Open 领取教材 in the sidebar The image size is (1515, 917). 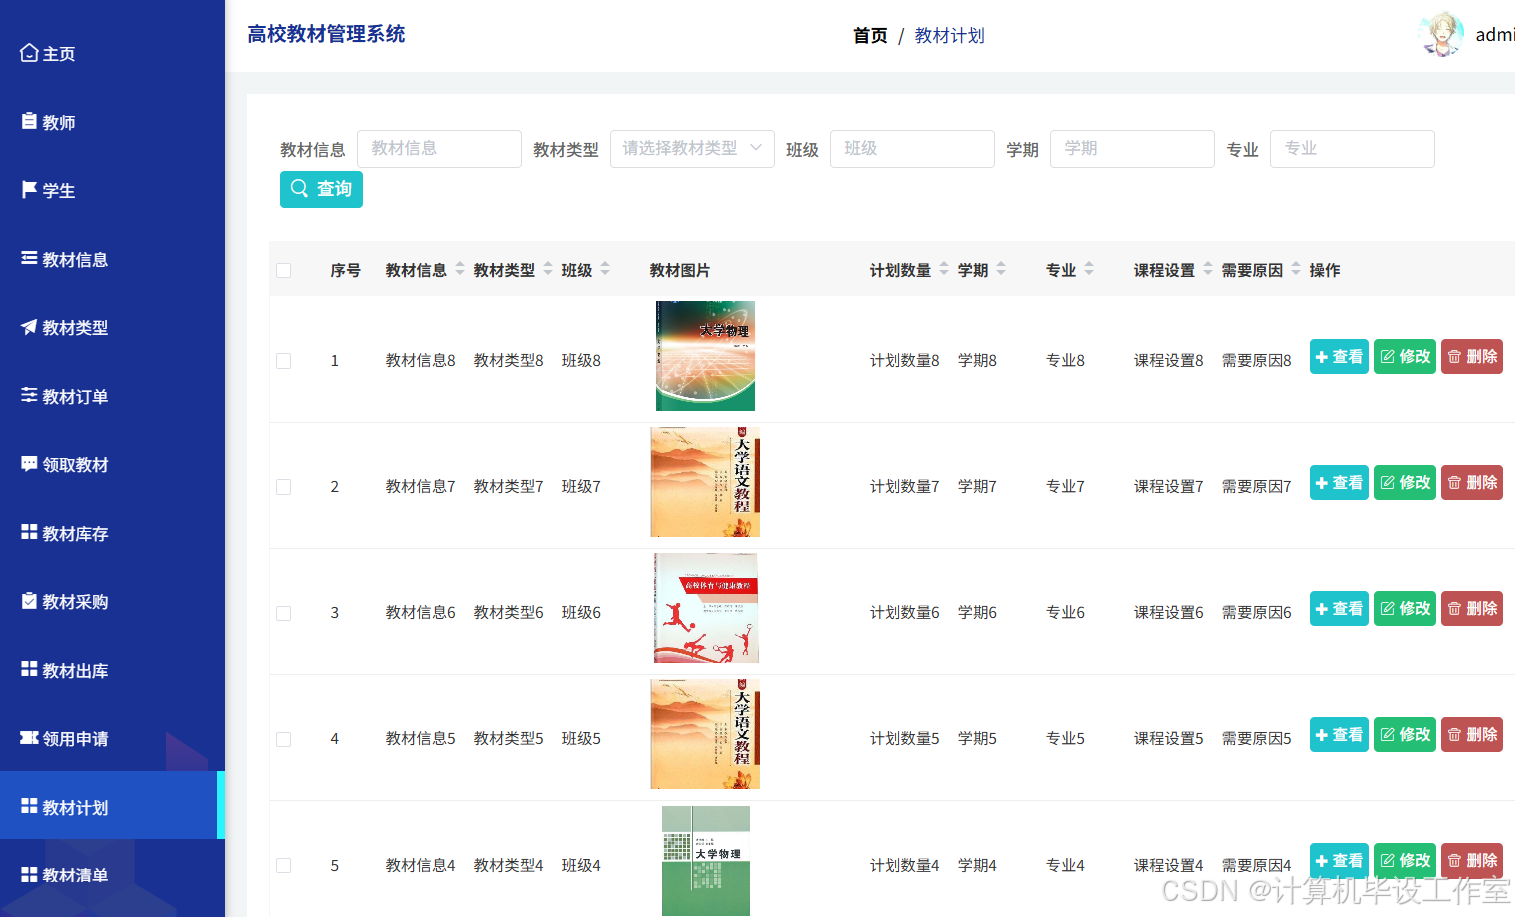click(x=112, y=465)
